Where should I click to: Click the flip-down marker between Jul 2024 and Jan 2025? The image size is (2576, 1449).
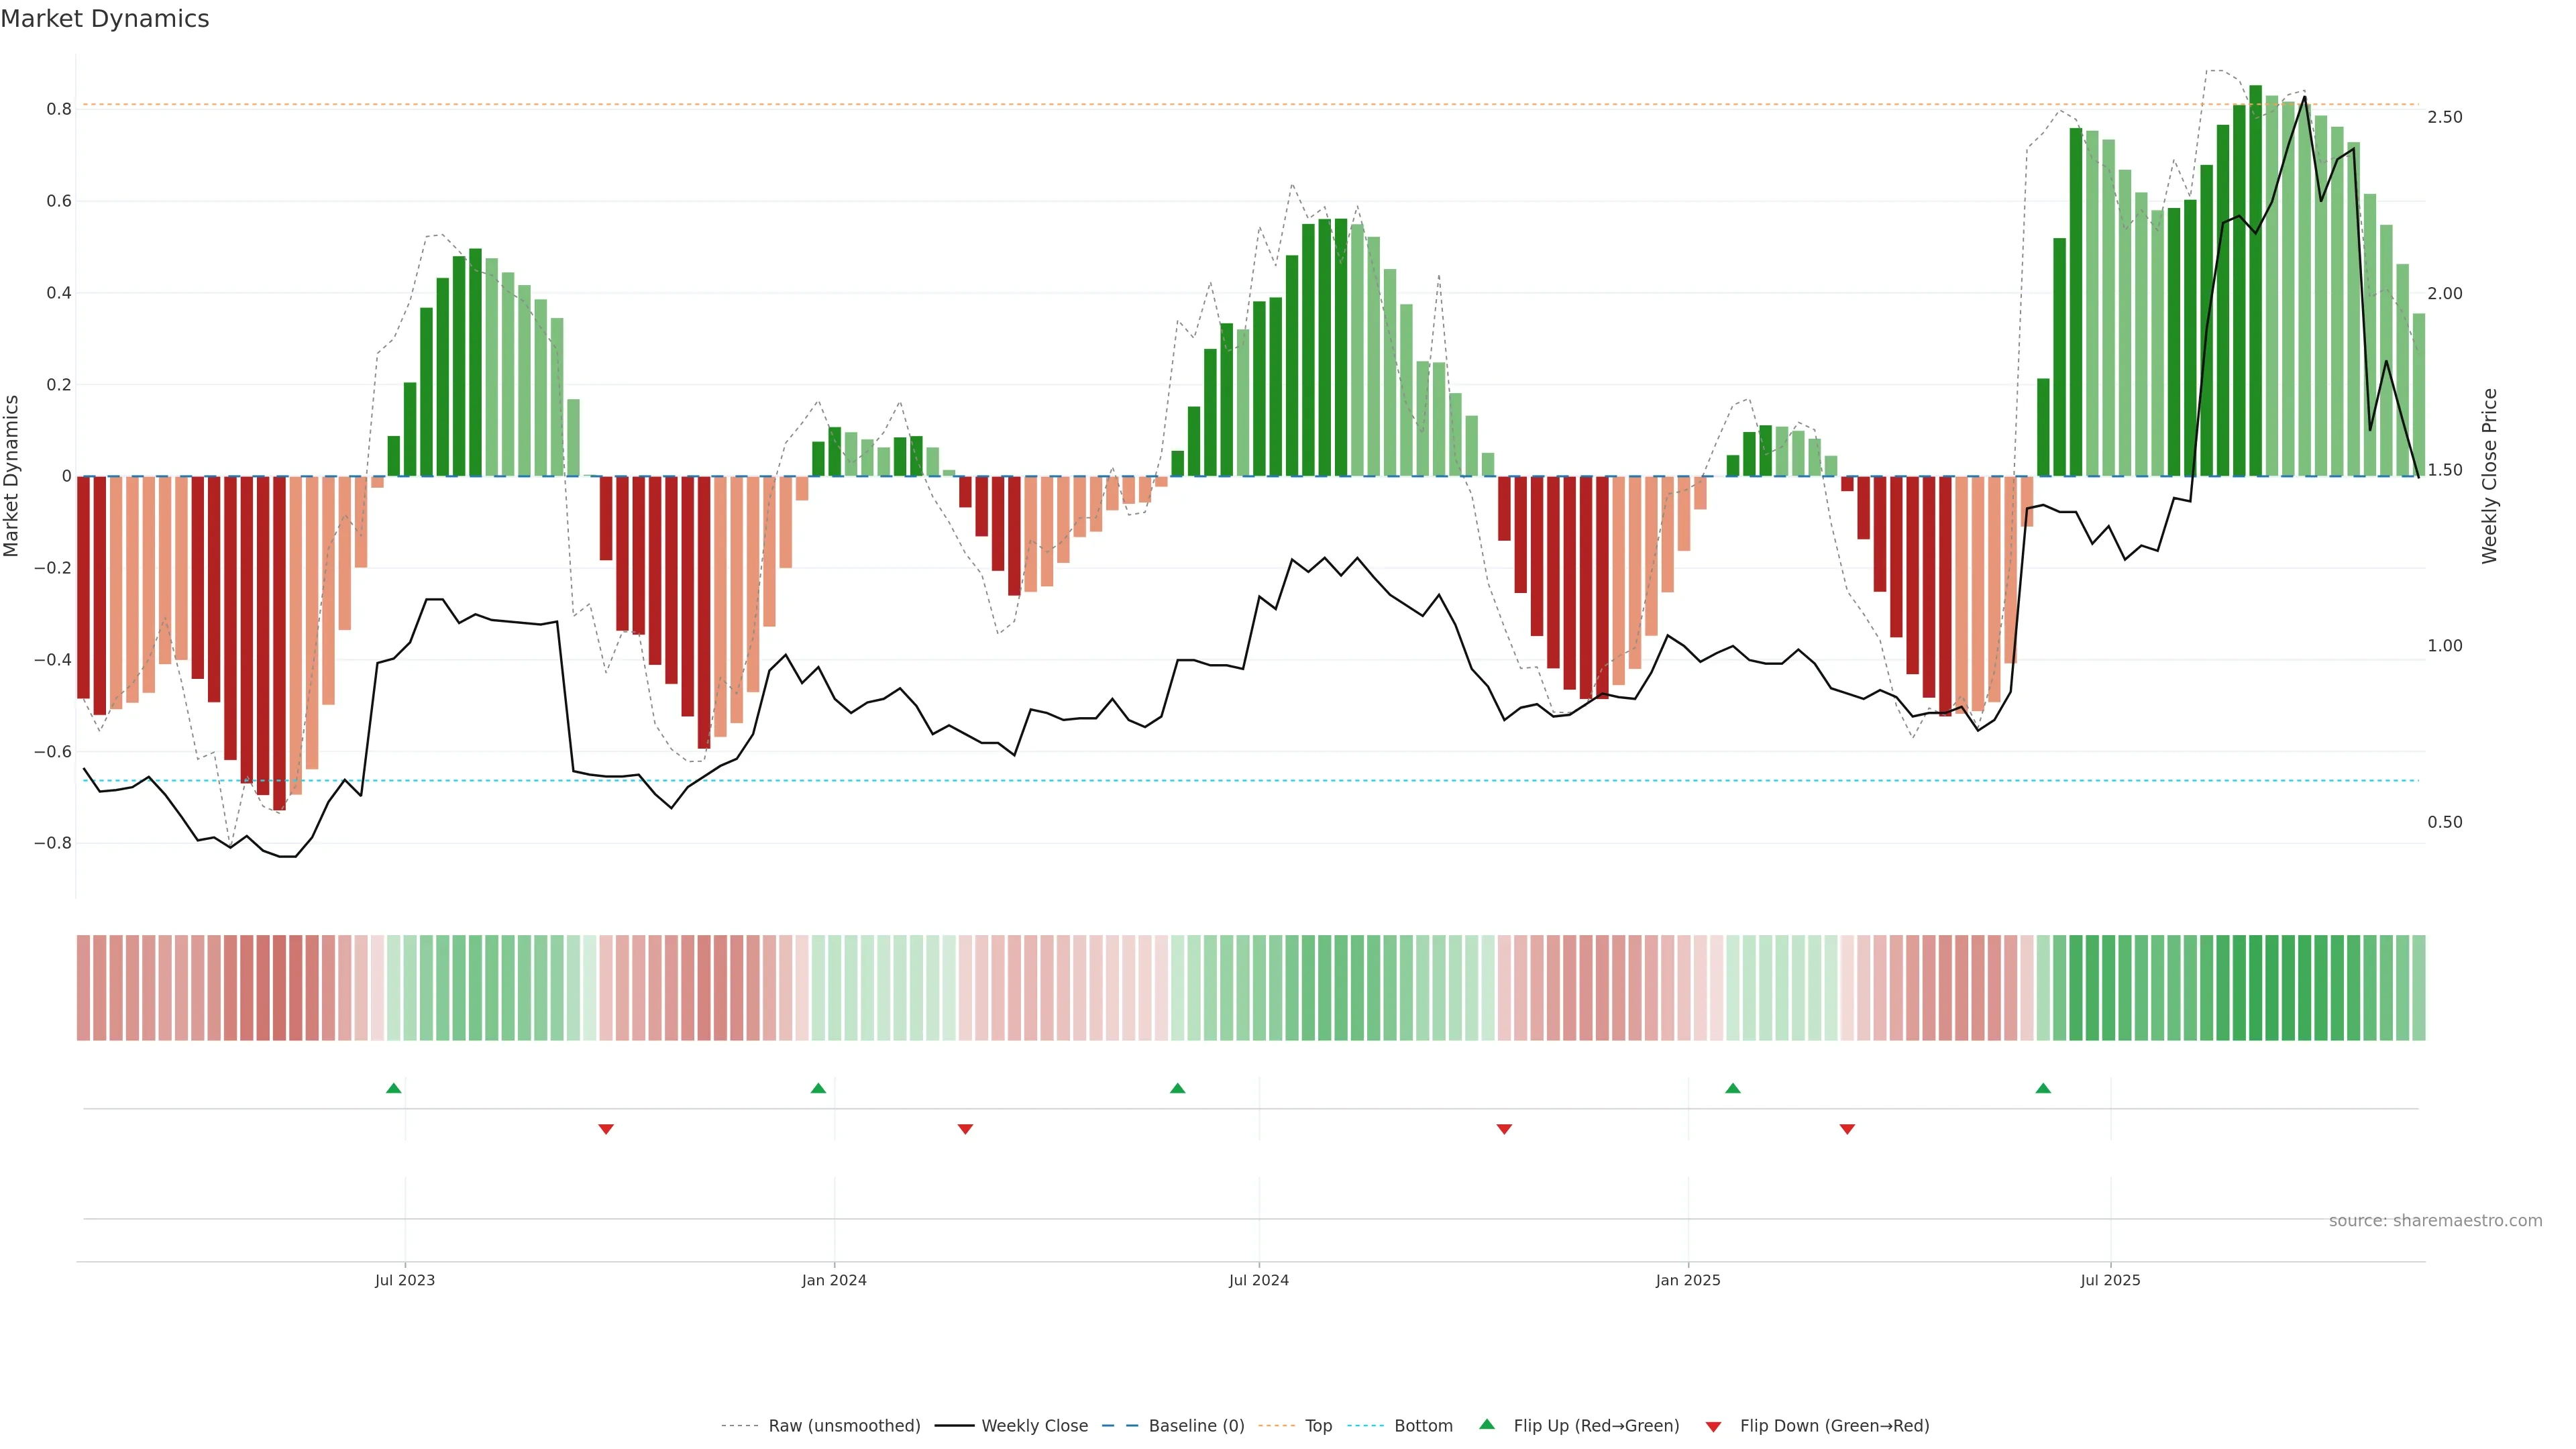(x=1504, y=1129)
